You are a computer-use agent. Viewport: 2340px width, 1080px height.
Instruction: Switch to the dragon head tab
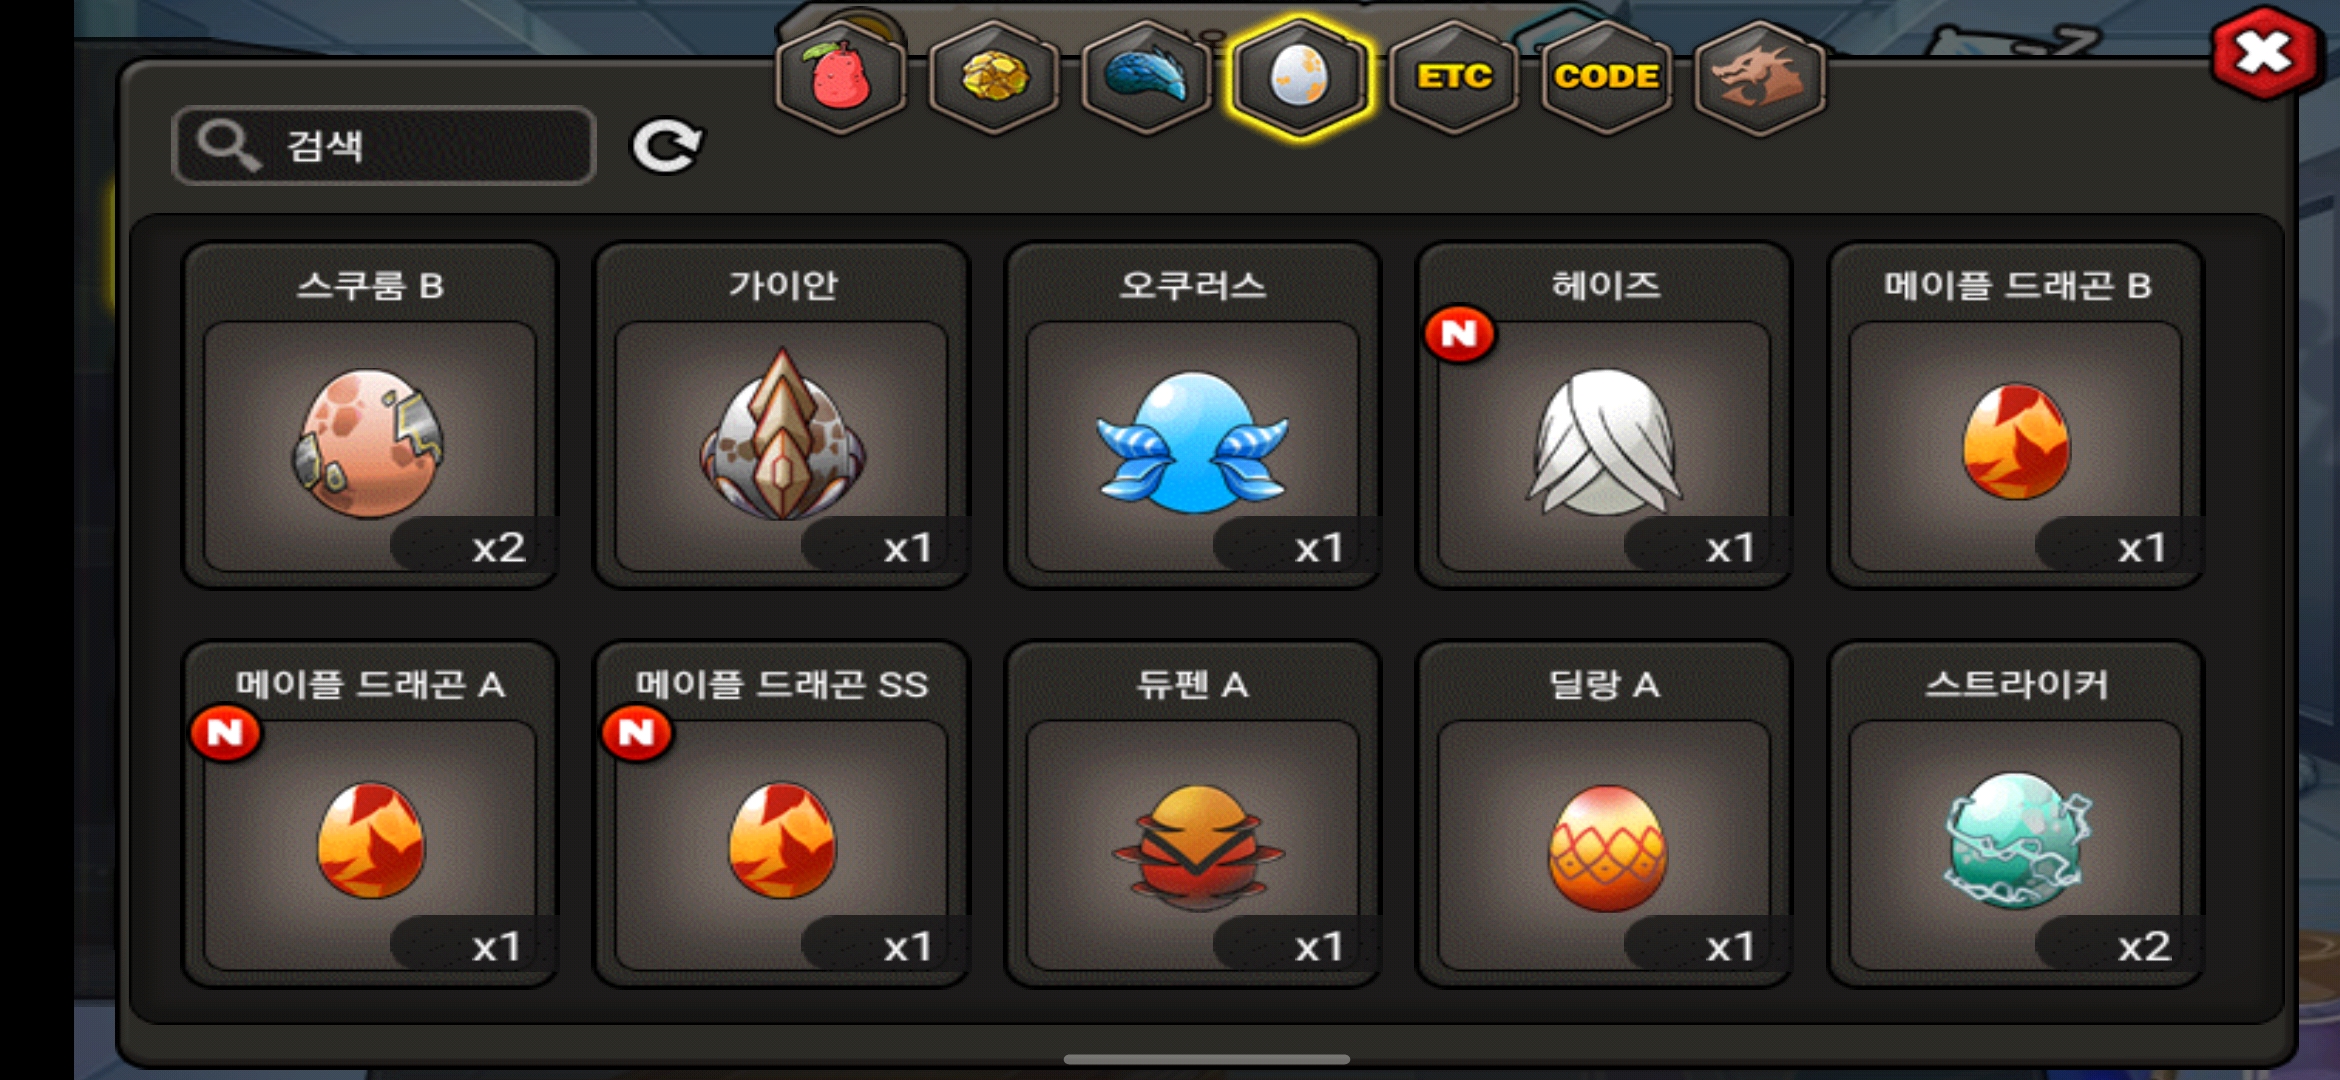coord(1759,77)
